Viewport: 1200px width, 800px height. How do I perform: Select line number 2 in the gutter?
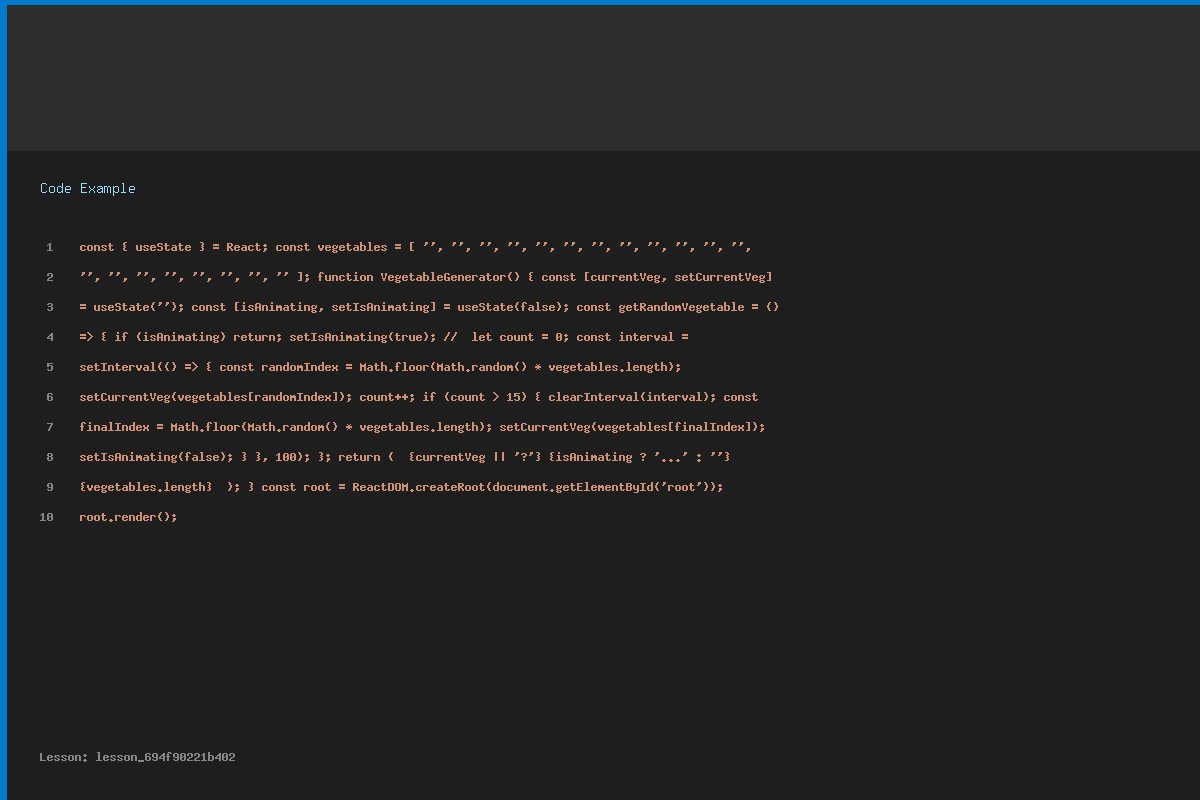click(49, 277)
